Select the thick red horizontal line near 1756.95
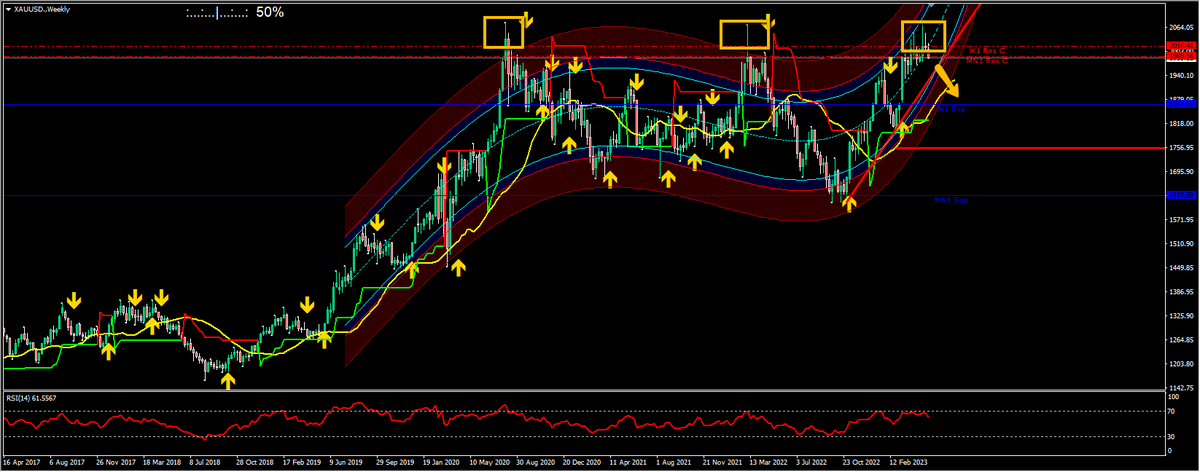The image size is (1200, 472). [x=1030, y=147]
